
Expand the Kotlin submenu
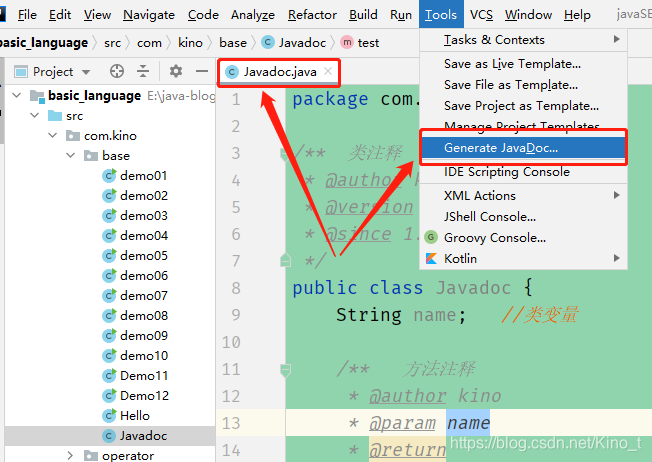click(523, 259)
